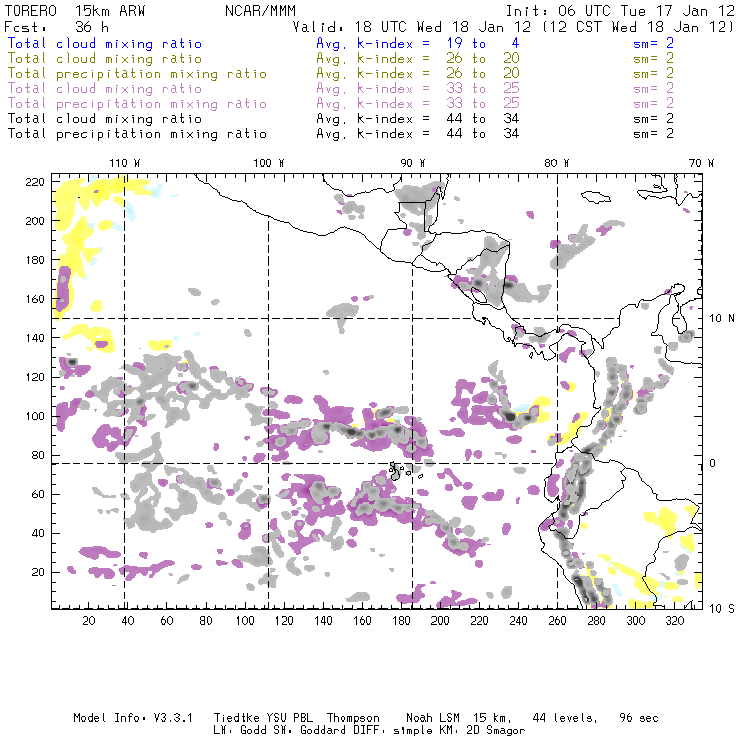740x740 pixels.
Task: Click the '180' label on the horizontal axis
Action: [x=401, y=621]
